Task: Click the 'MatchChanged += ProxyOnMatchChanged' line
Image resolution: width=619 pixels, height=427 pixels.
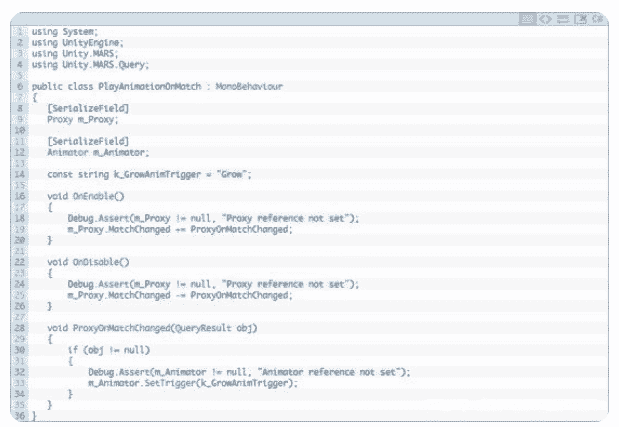Action: click(180, 229)
